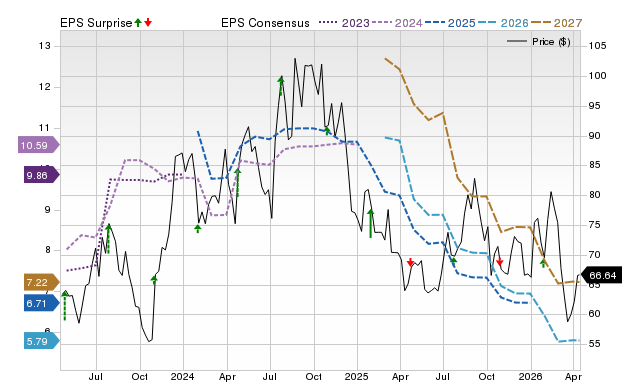Click the green beat arrow in February 2024
This screenshot has height=382, width=640.
point(198,229)
